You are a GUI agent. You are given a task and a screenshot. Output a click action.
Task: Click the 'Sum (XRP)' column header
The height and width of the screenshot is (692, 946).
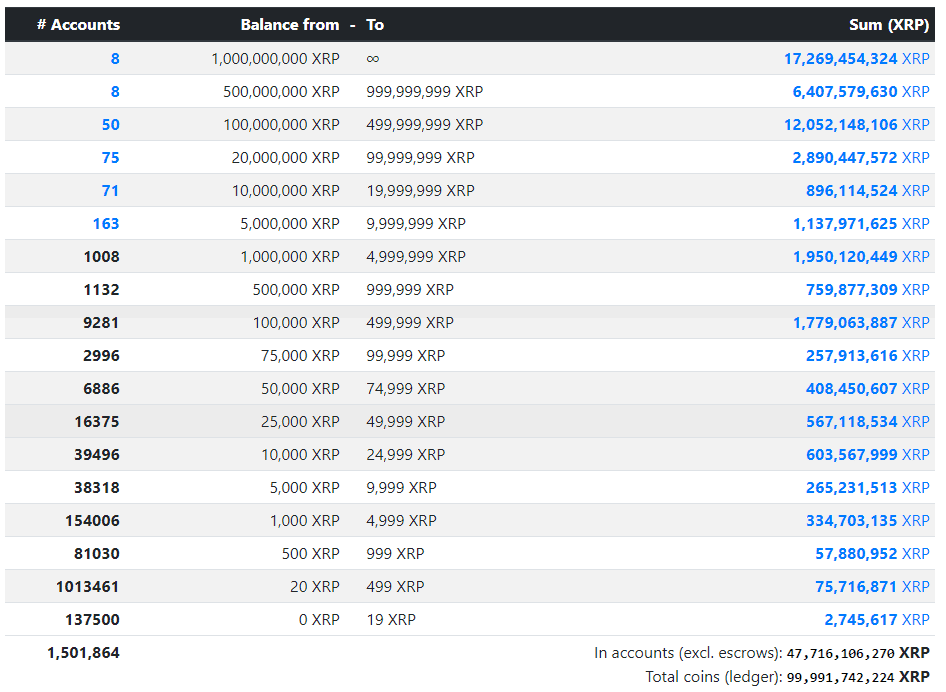tap(889, 25)
